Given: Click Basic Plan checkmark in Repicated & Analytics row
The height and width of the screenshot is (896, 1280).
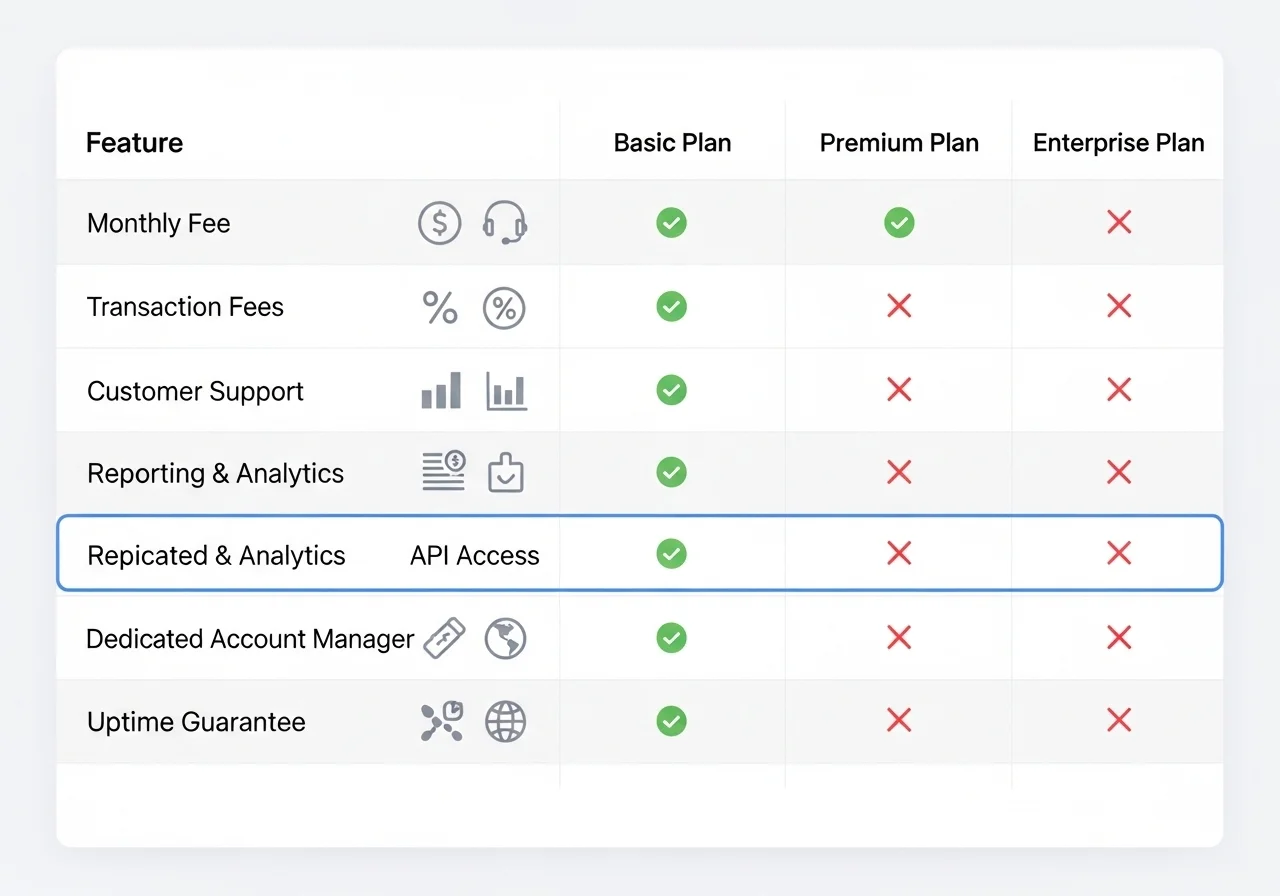Looking at the screenshot, I should (x=671, y=553).
